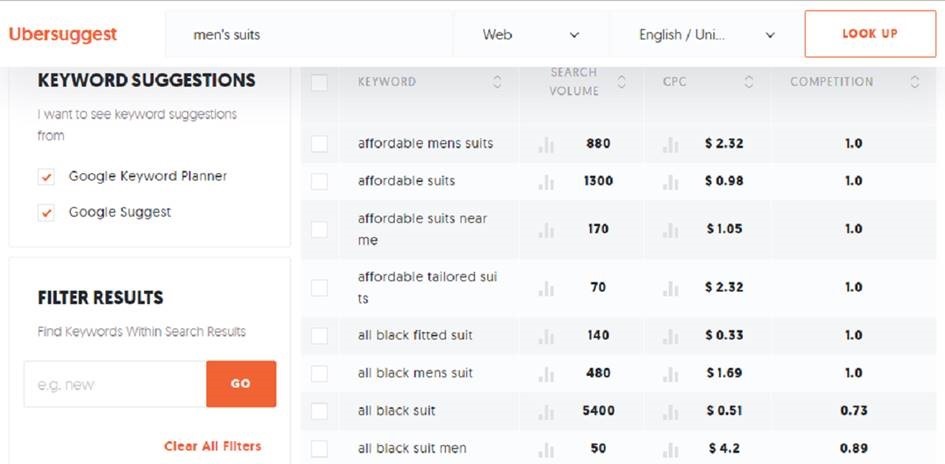Click the search volume chart icon for affordable suits

pos(546,182)
